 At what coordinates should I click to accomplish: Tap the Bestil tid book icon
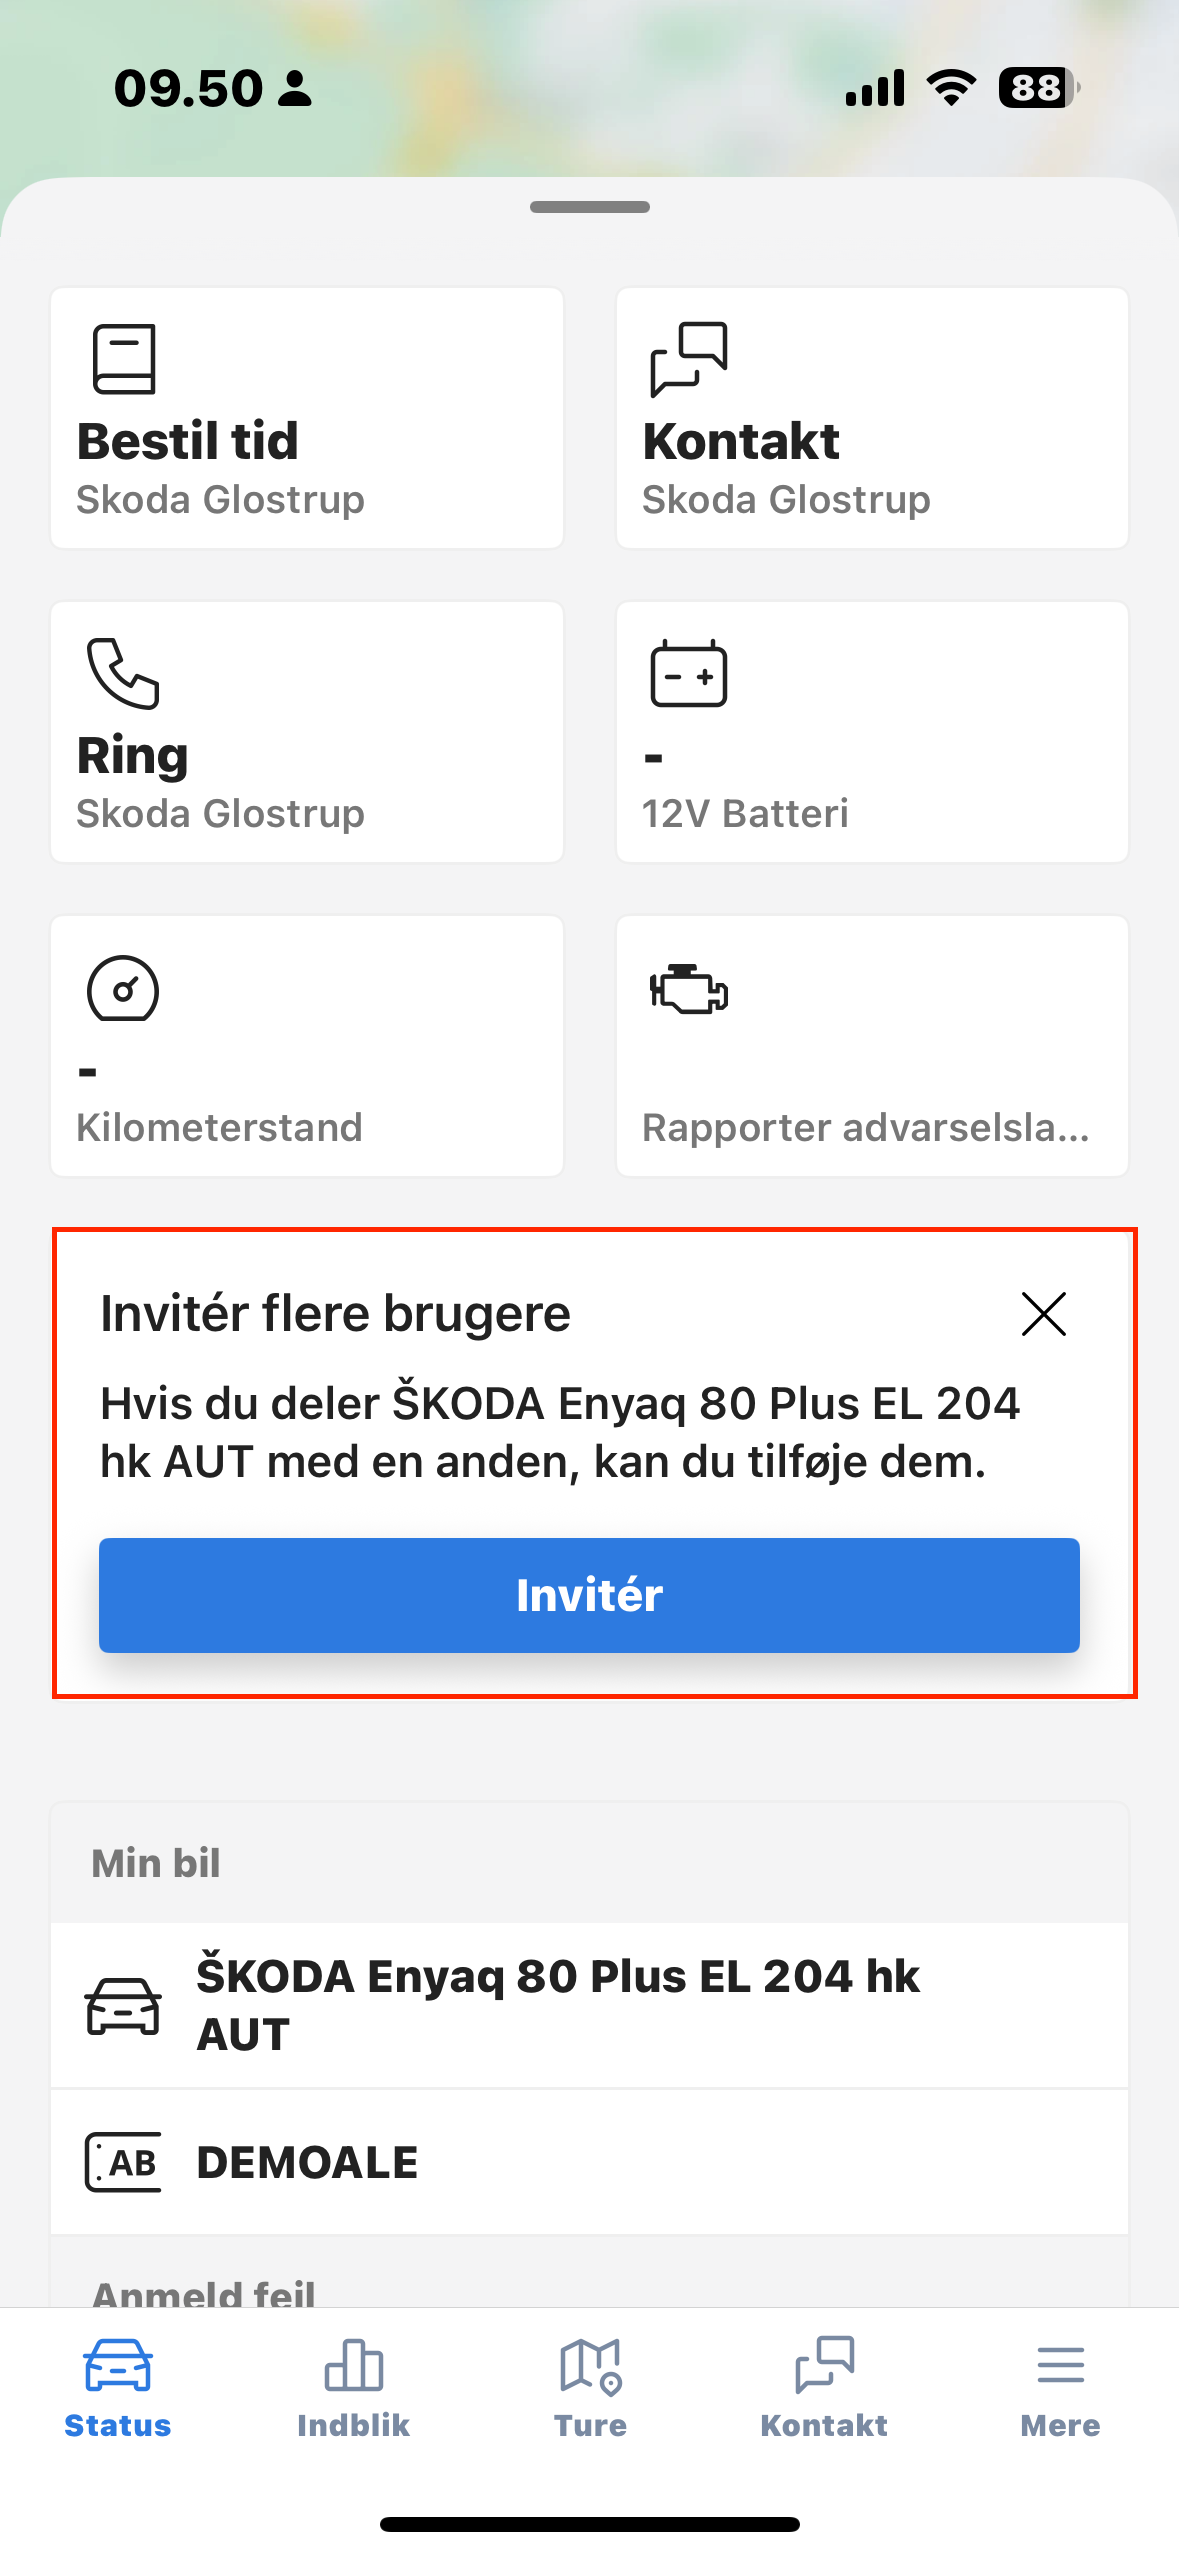[x=124, y=359]
